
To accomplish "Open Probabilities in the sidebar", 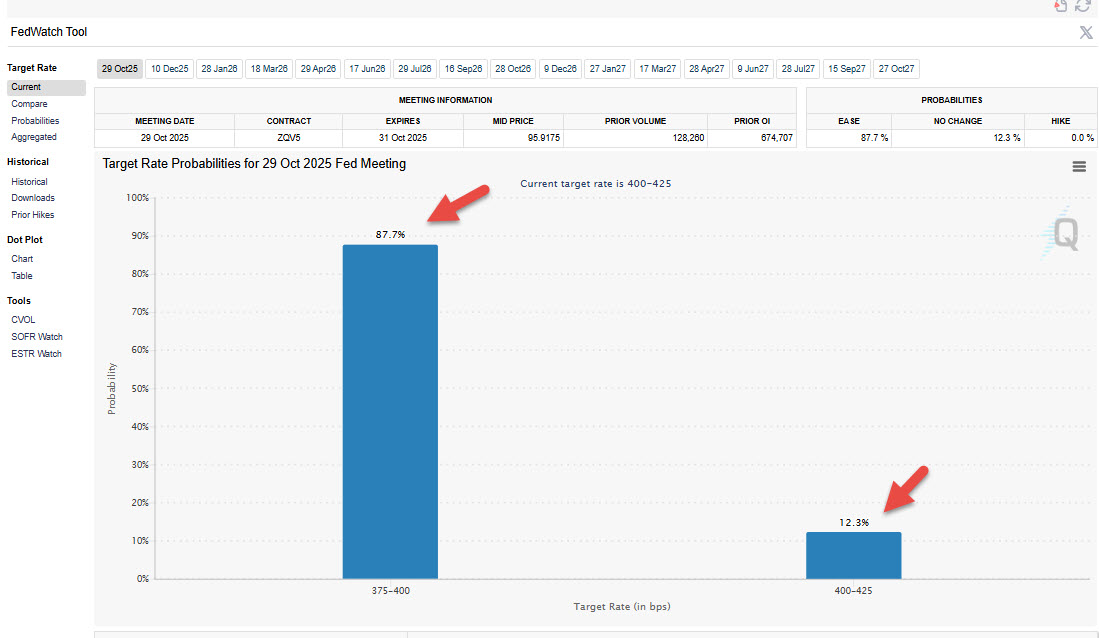I will [x=35, y=121].
